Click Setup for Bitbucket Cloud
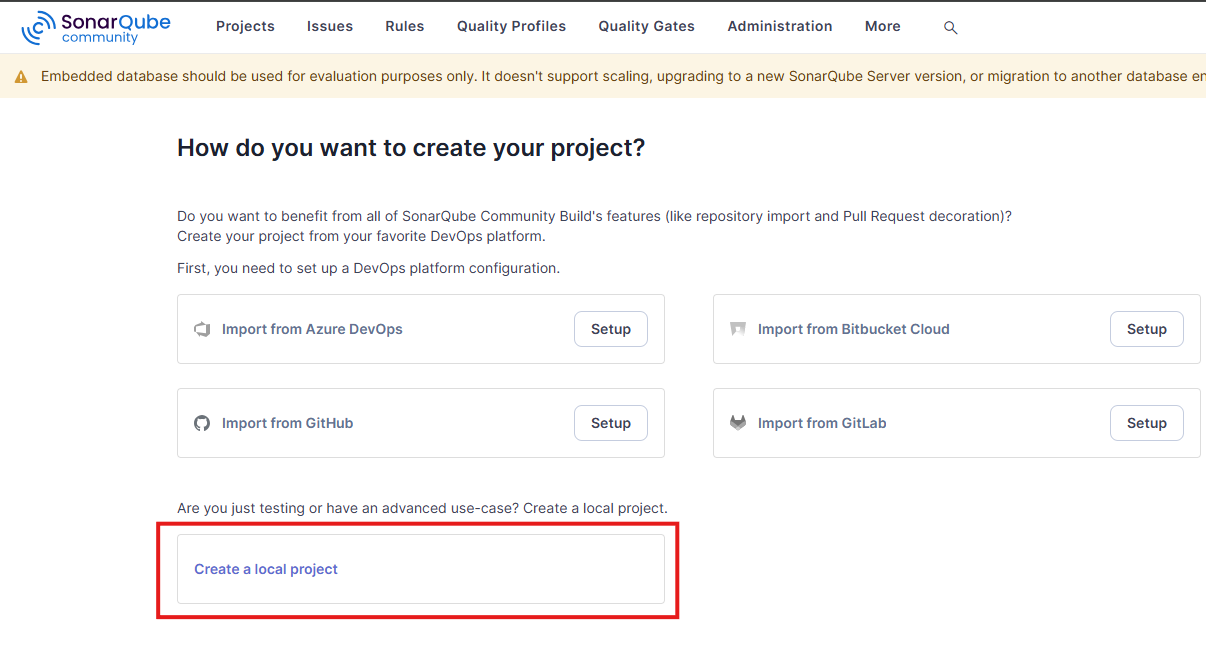The height and width of the screenshot is (645, 1206). coord(1147,329)
